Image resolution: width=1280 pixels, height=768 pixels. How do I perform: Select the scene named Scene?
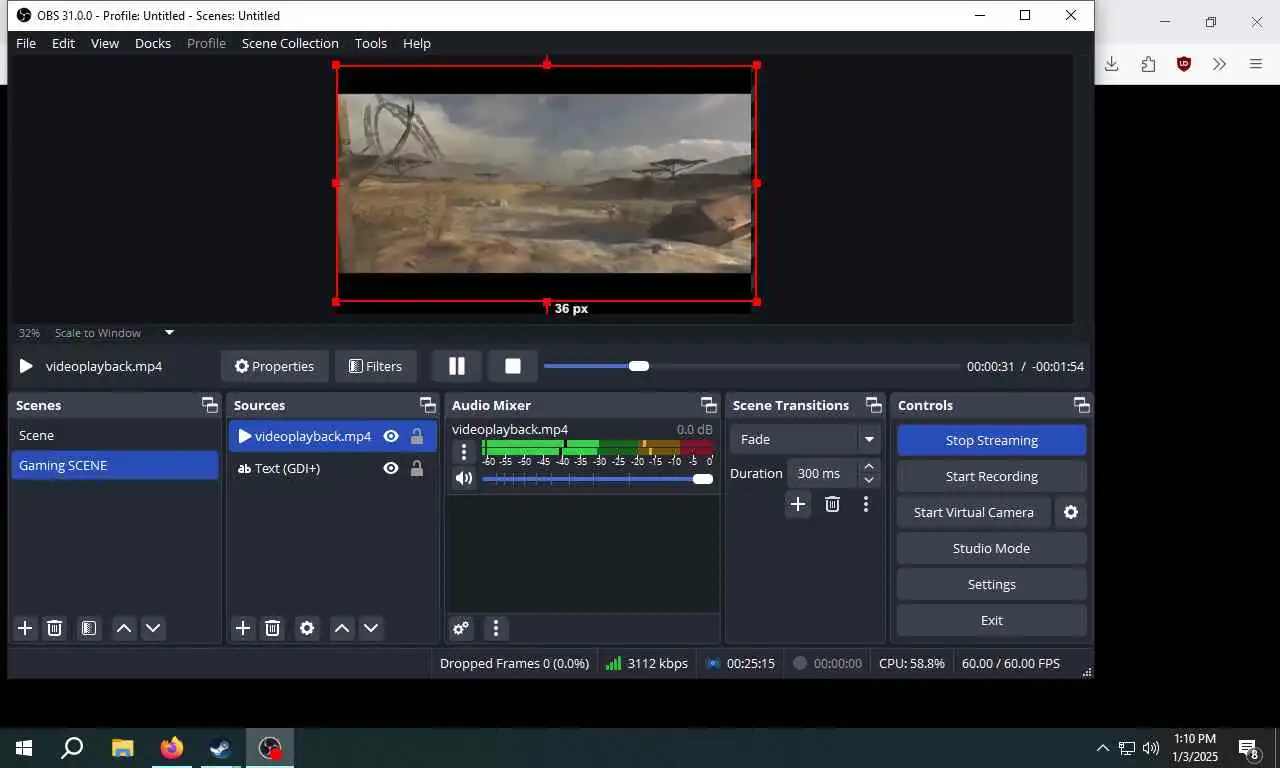click(x=115, y=435)
